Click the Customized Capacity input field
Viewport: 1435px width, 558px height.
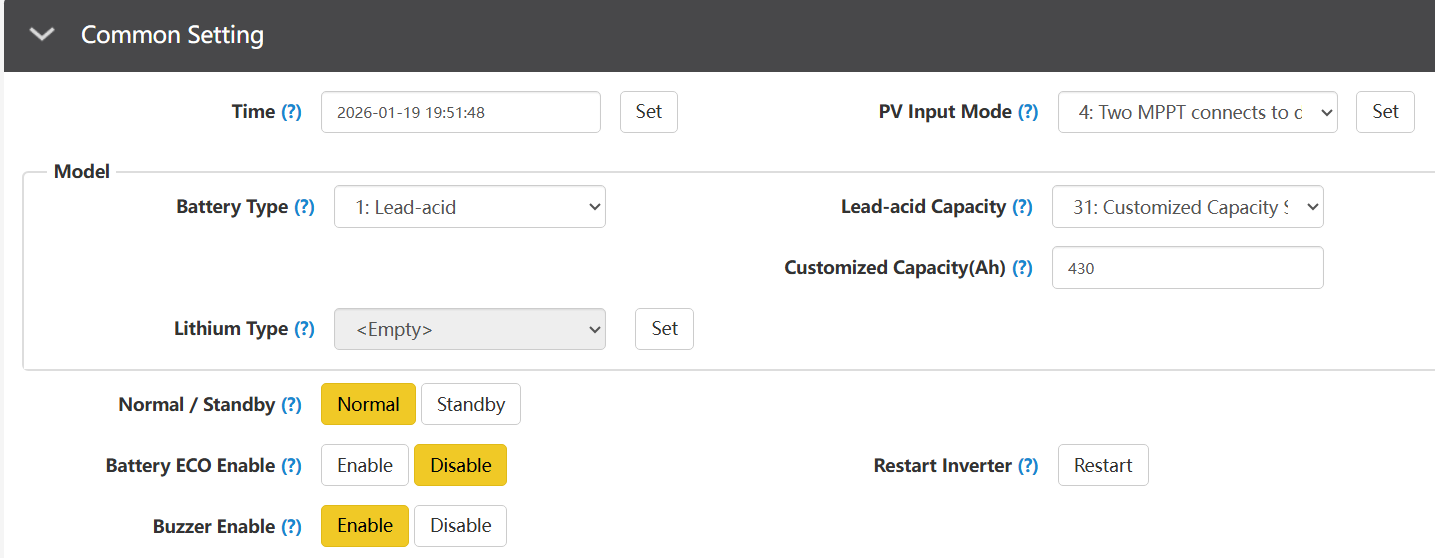[1187, 268]
